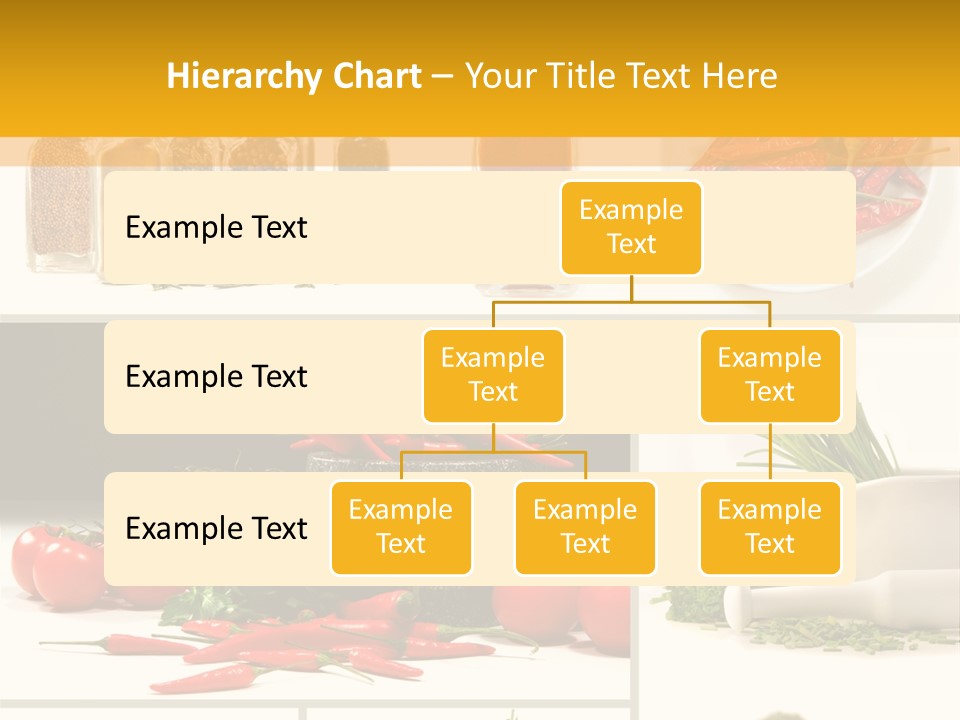Click the top row's "Example Text" label

(216, 227)
